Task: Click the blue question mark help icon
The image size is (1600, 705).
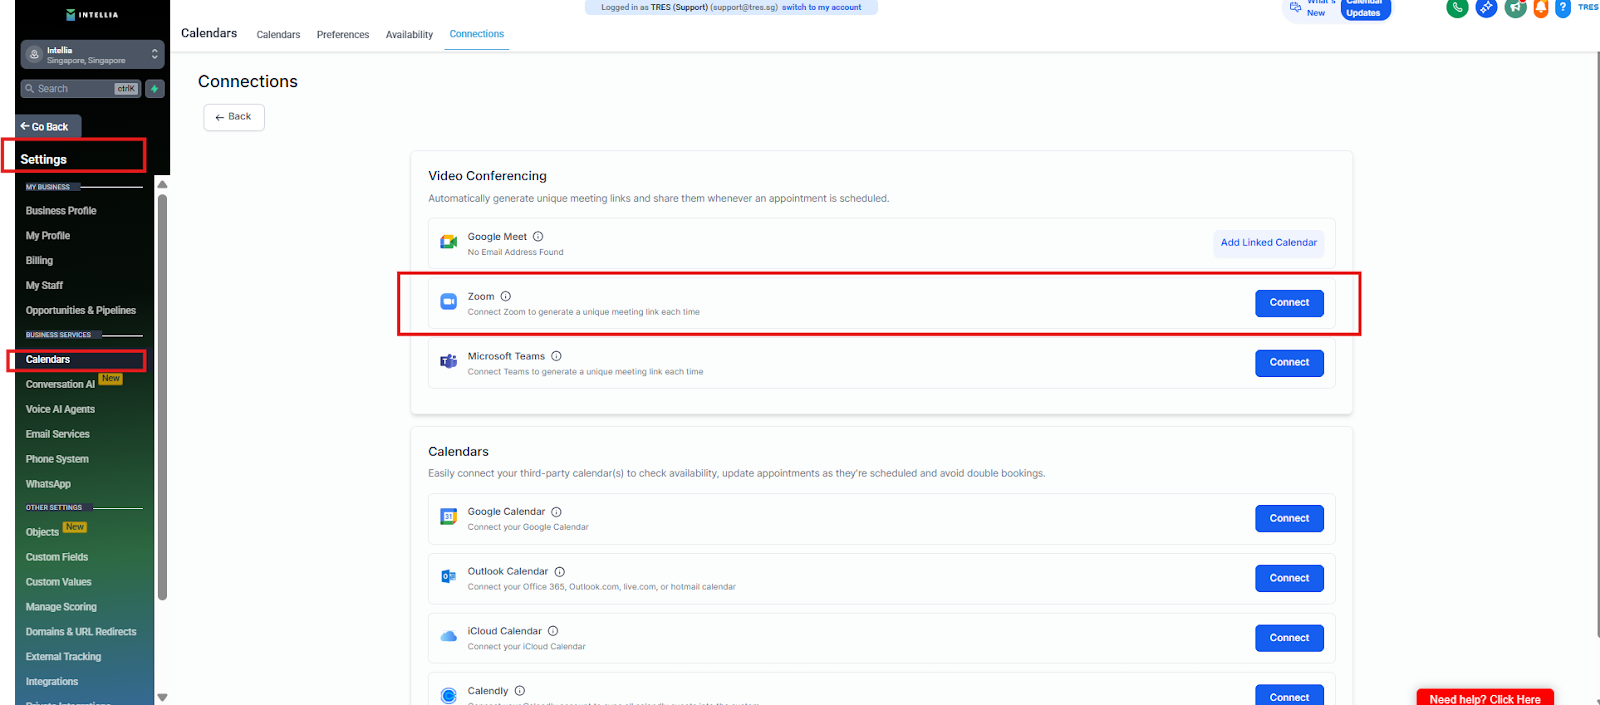Action: tap(1563, 8)
